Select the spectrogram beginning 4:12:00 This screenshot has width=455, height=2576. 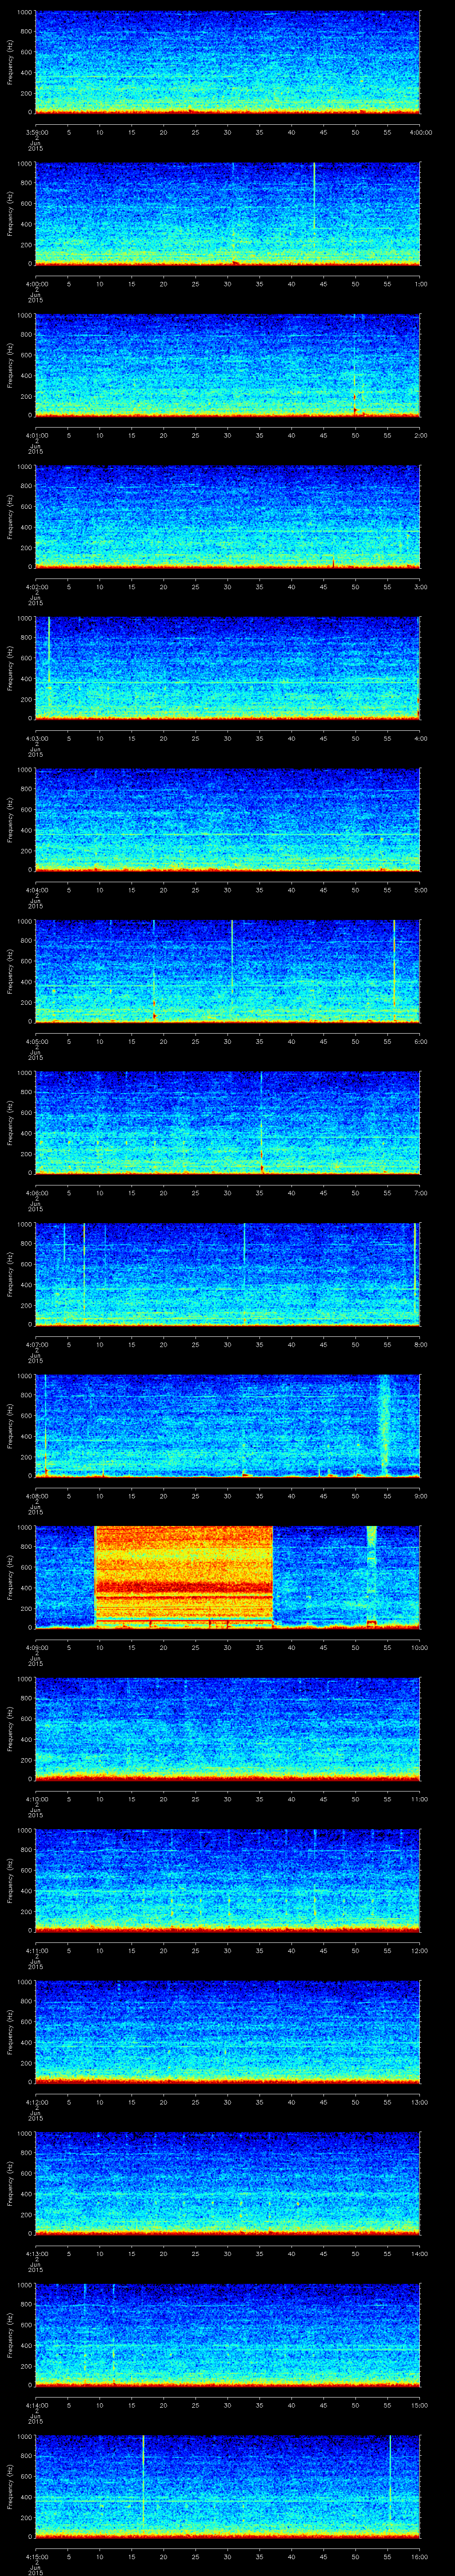[x=228, y=2032]
